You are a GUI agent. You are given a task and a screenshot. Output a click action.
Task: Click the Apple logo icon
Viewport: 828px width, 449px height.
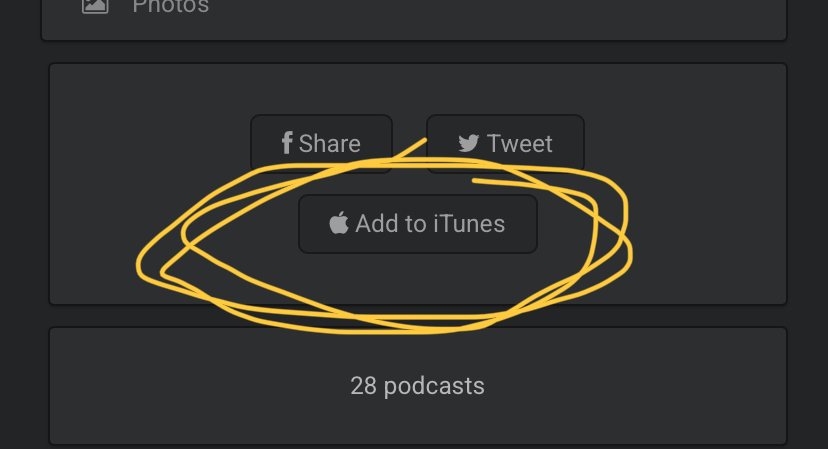pyautogui.click(x=339, y=223)
